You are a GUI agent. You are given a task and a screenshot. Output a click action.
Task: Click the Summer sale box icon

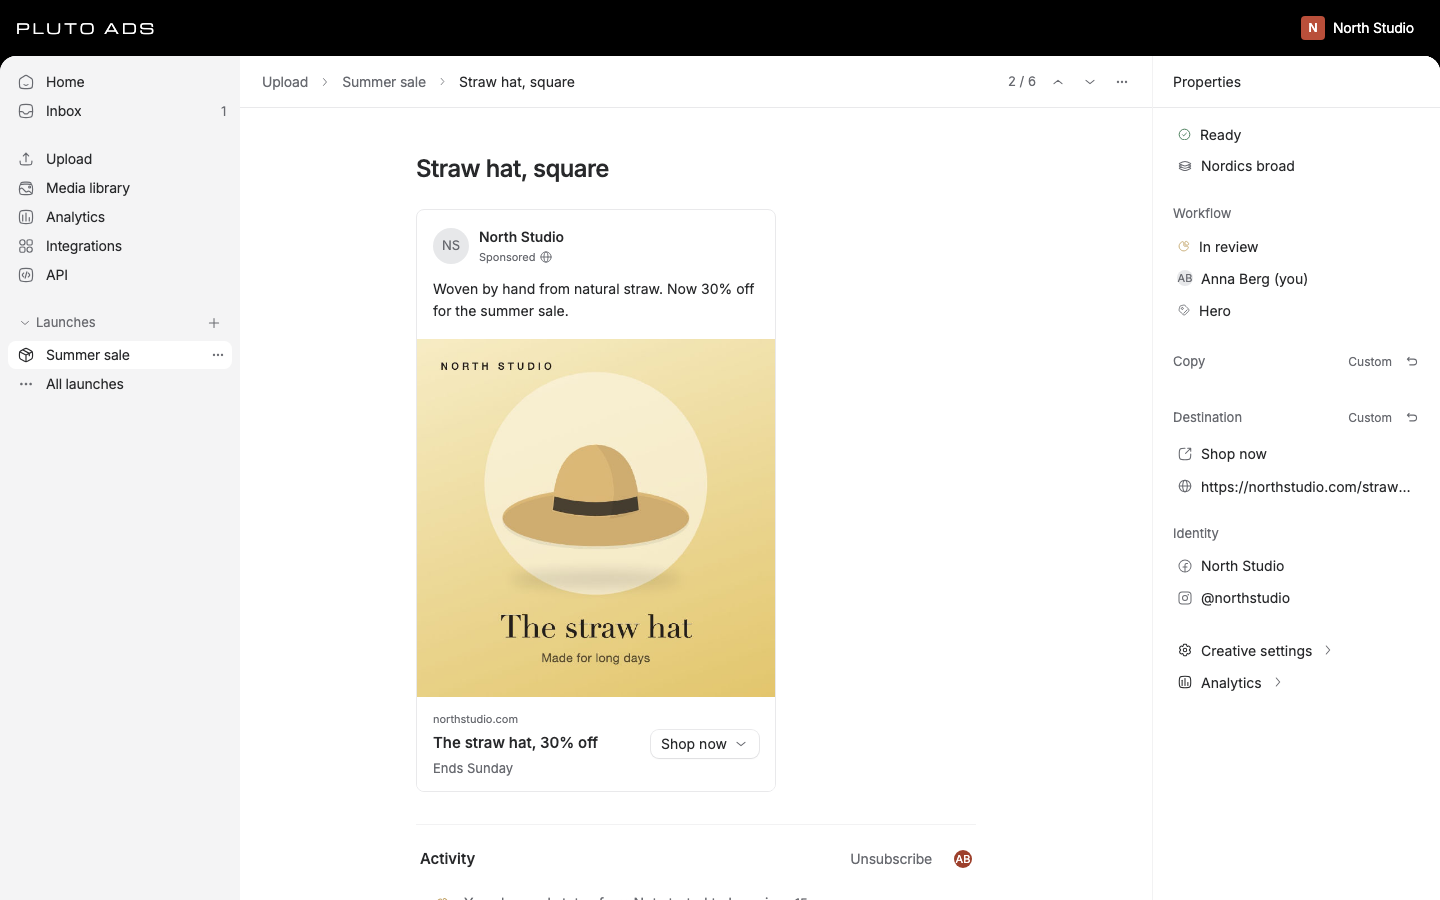click(26, 355)
